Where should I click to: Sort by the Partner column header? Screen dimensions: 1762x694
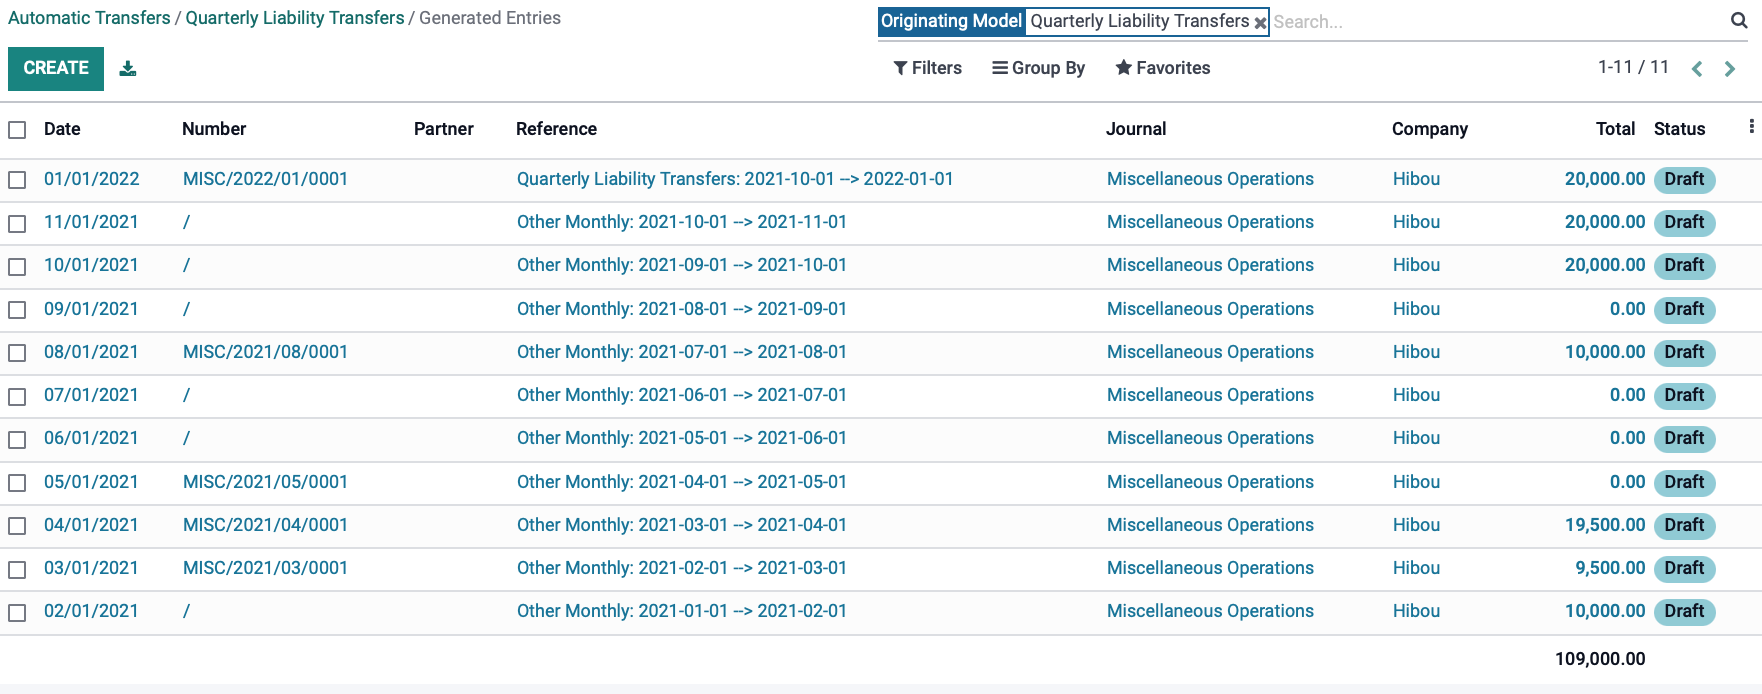444,129
